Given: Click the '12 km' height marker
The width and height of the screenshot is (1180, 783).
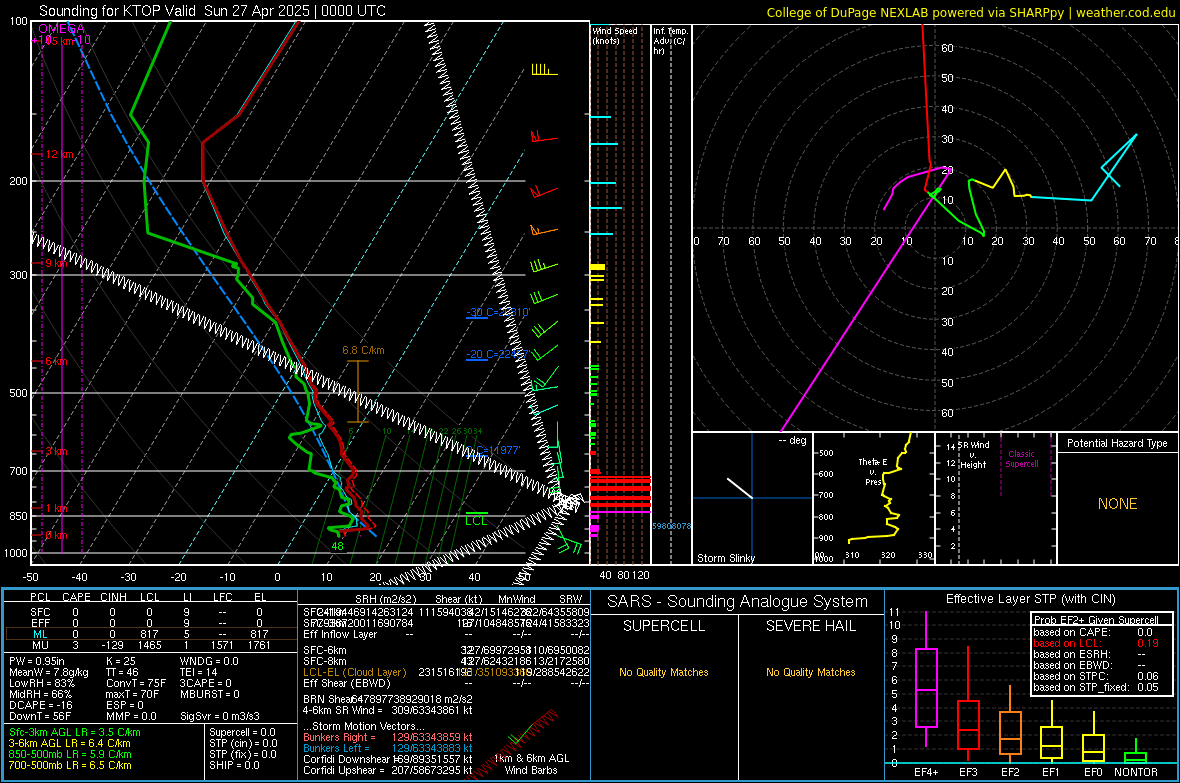Looking at the screenshot, I should [x=59, y=154].
